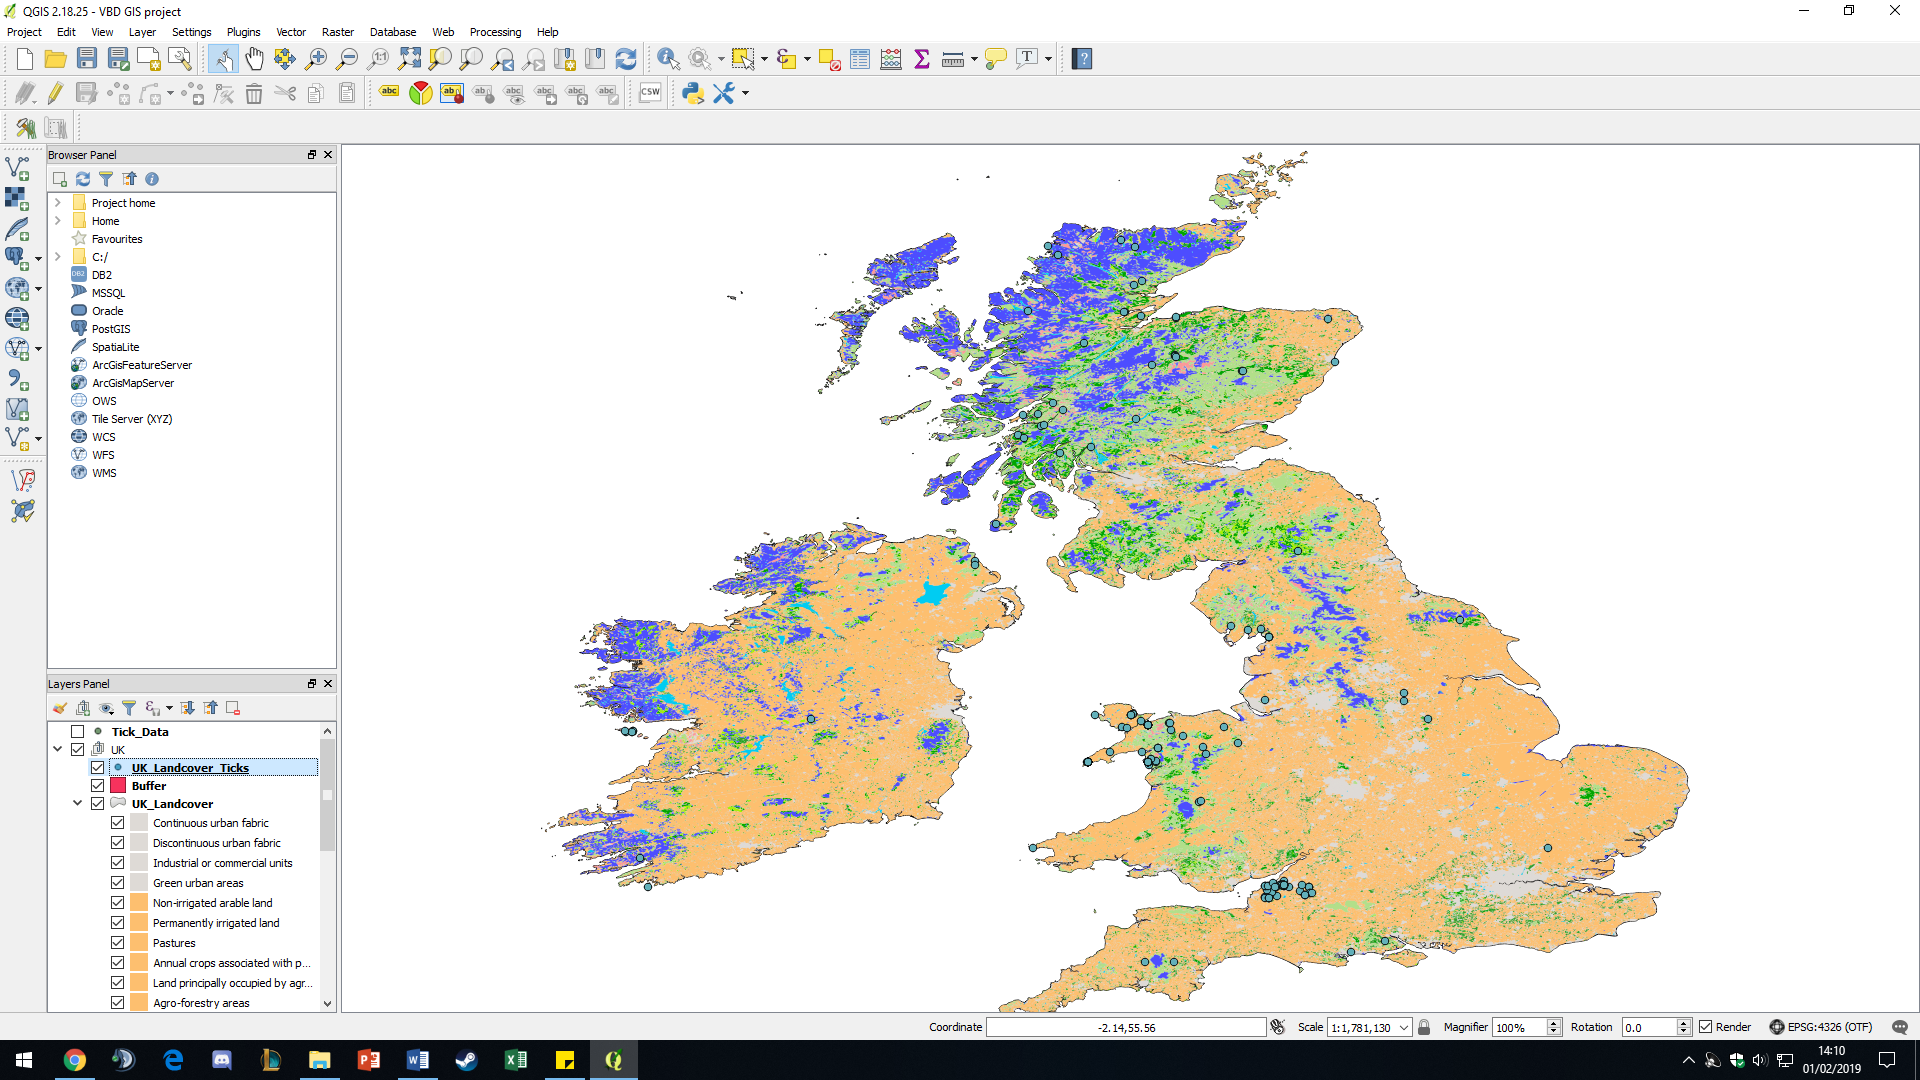Image resolution: width=1920 pixels, height=1080 pixels.
Task: Click the Add WMS Layer globe icon
Action: coord(17,319)
